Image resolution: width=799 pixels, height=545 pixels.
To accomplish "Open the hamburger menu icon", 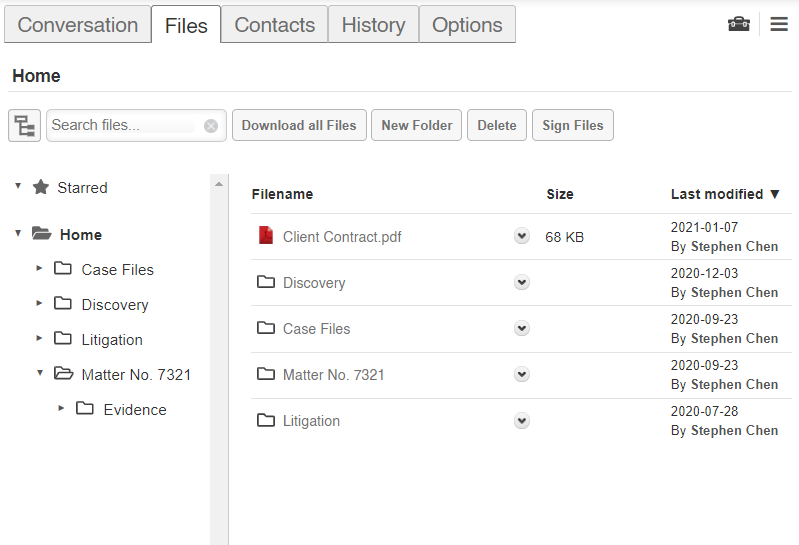I will click(x=779, y=24).
